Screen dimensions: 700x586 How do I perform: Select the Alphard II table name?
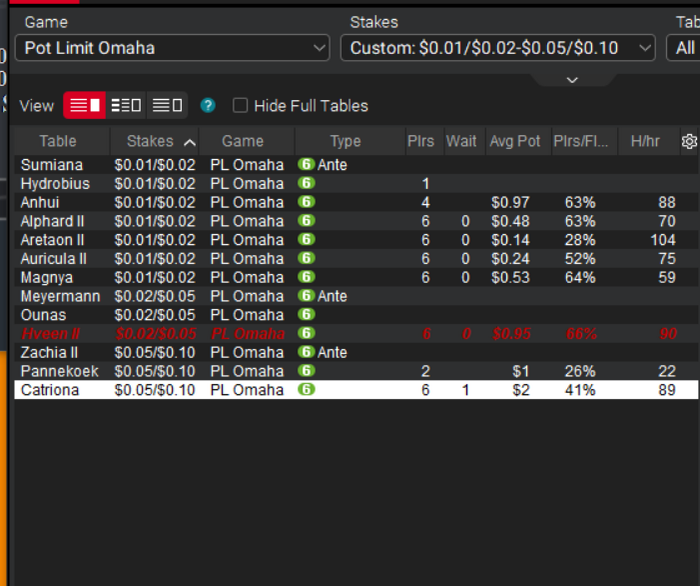click(x=53, y=221)
